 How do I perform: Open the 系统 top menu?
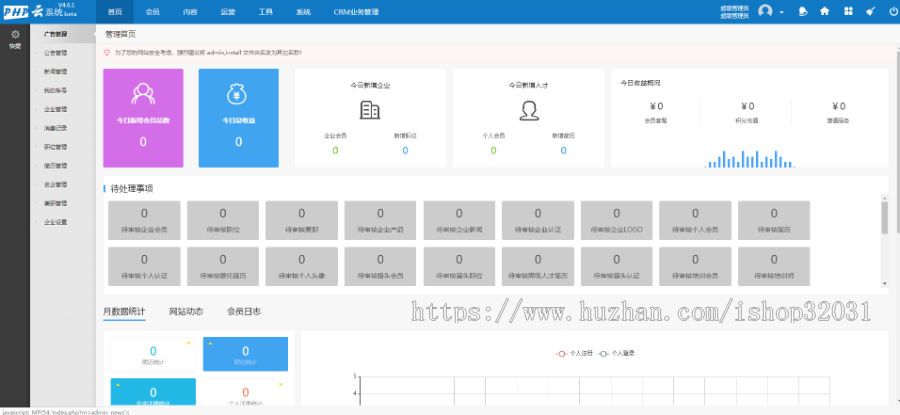click(304, 11)
